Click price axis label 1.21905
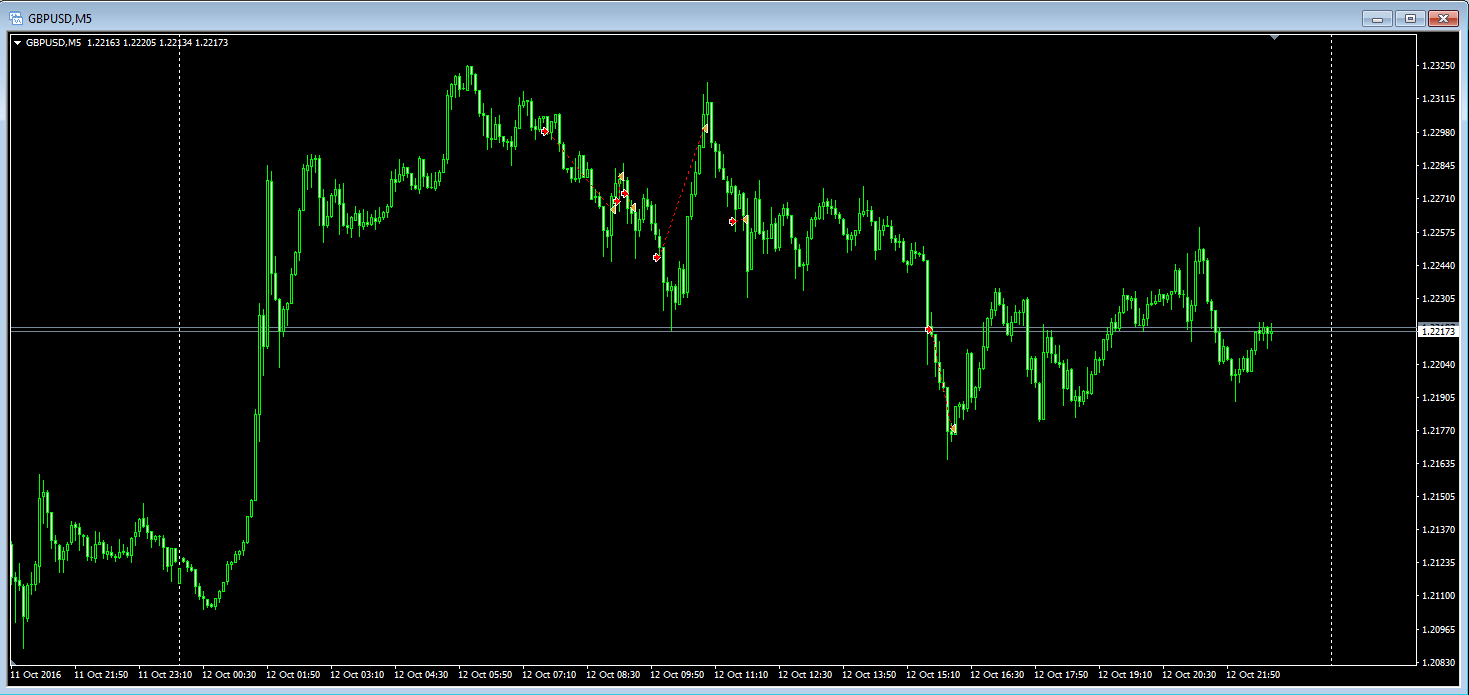Screen dimensions: 1469x695 click(1438, 397)
